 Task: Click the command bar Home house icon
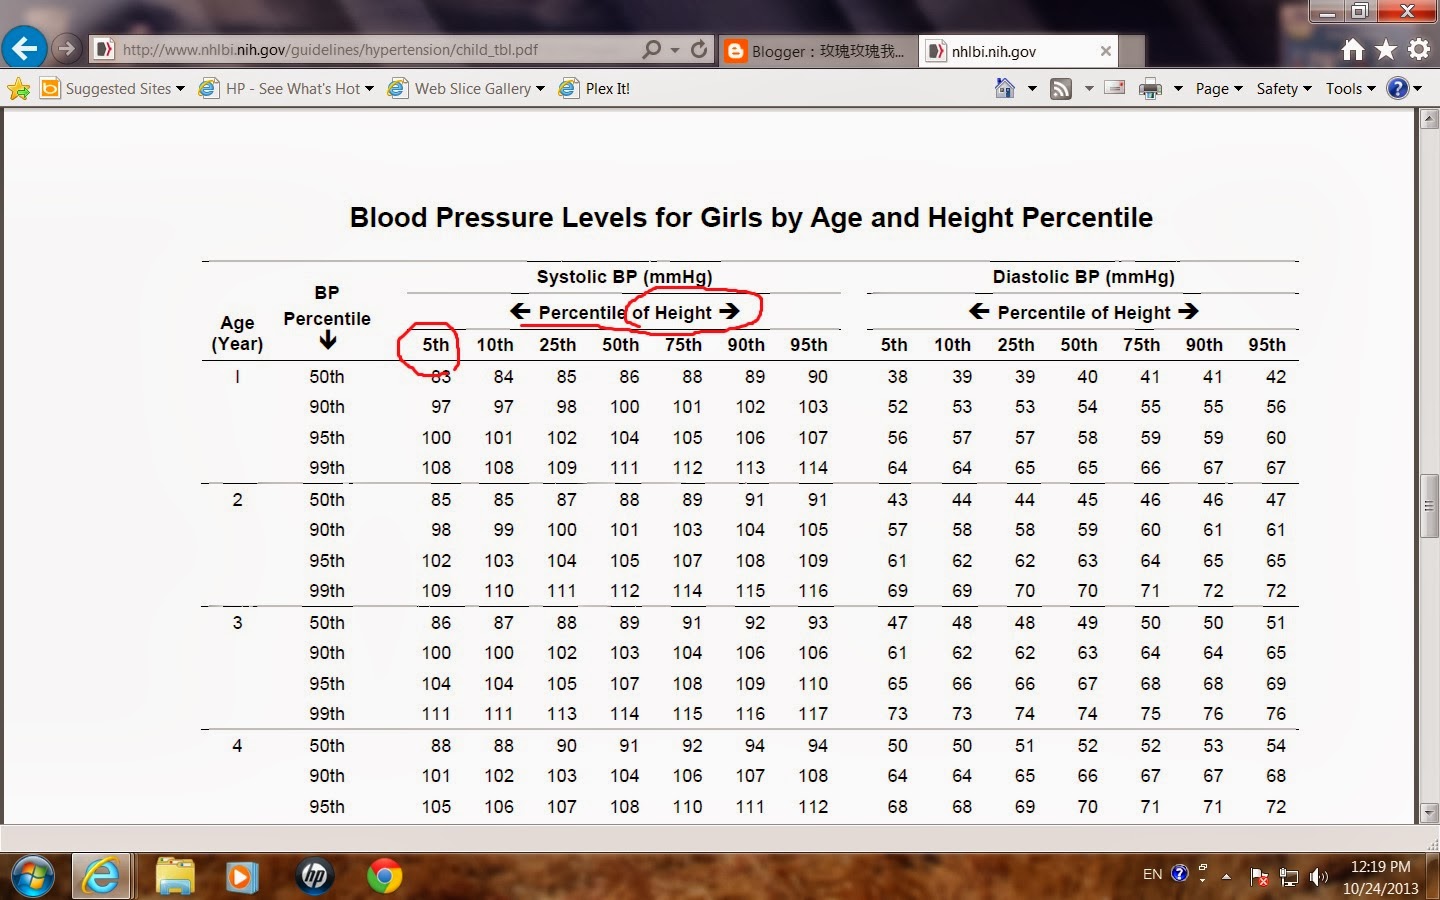click(x=1005, y=88)
